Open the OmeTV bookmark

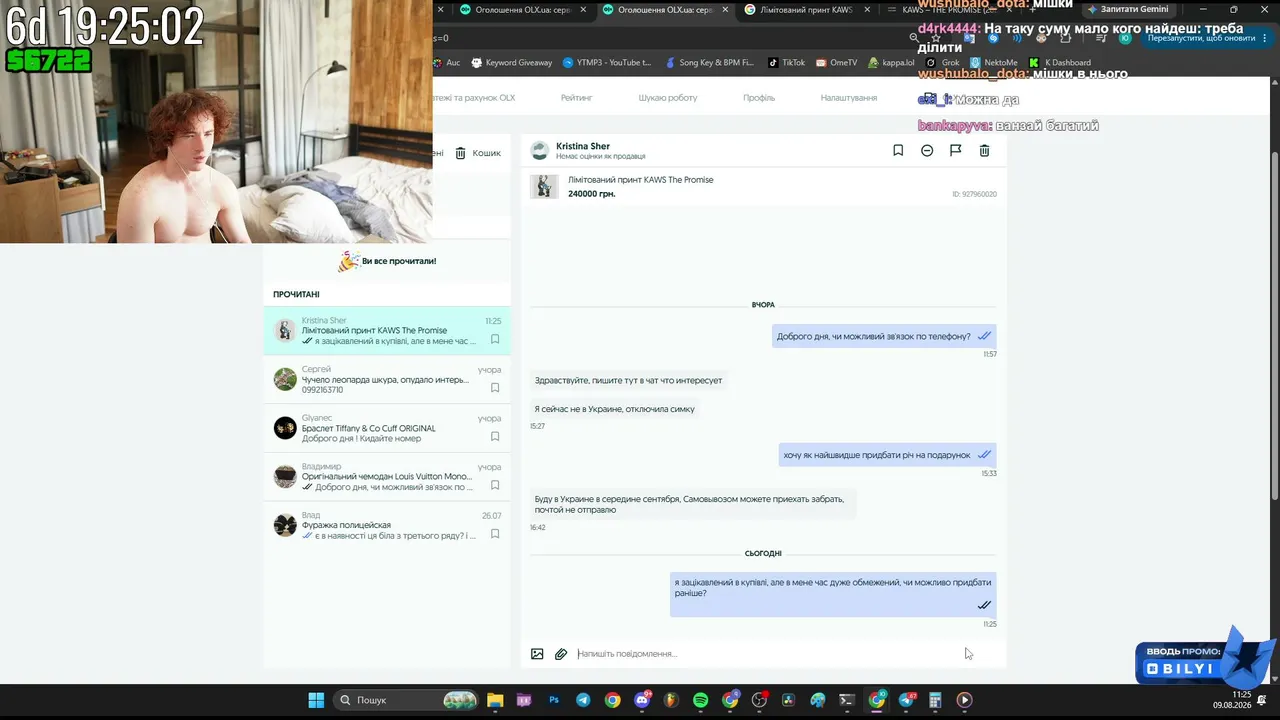pyautogui.click(x=836, y=62)
